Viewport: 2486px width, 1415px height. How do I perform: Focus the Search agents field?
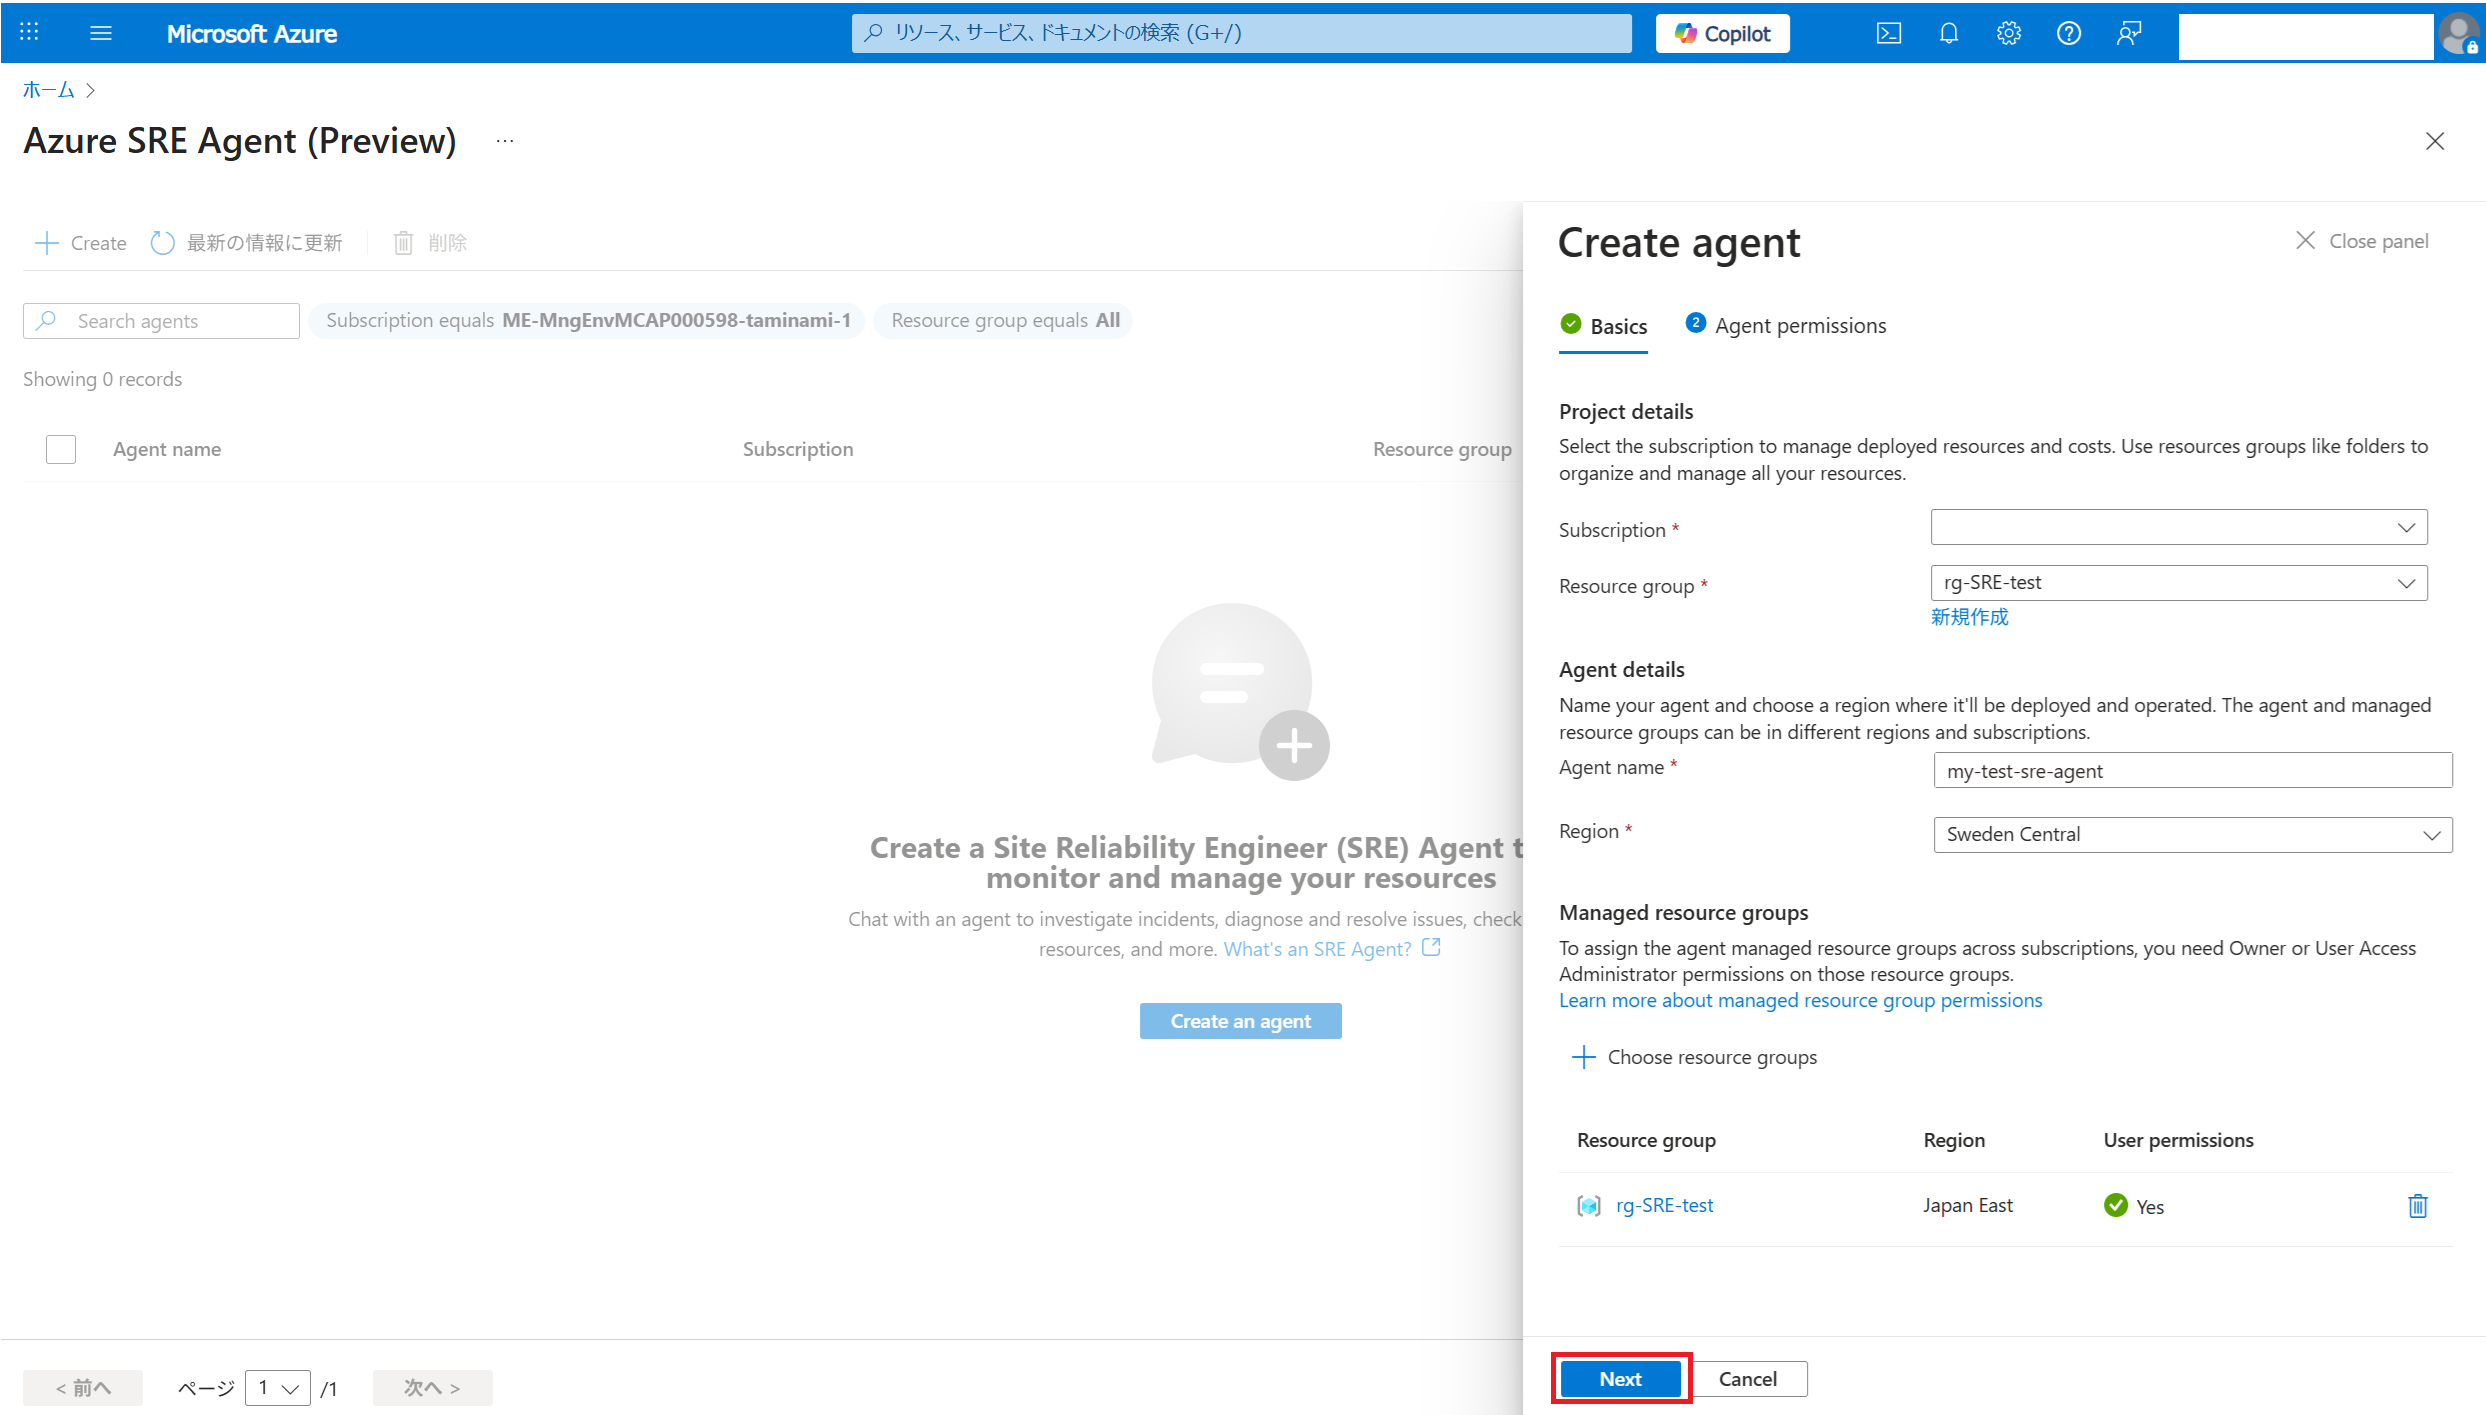(161, 321)
